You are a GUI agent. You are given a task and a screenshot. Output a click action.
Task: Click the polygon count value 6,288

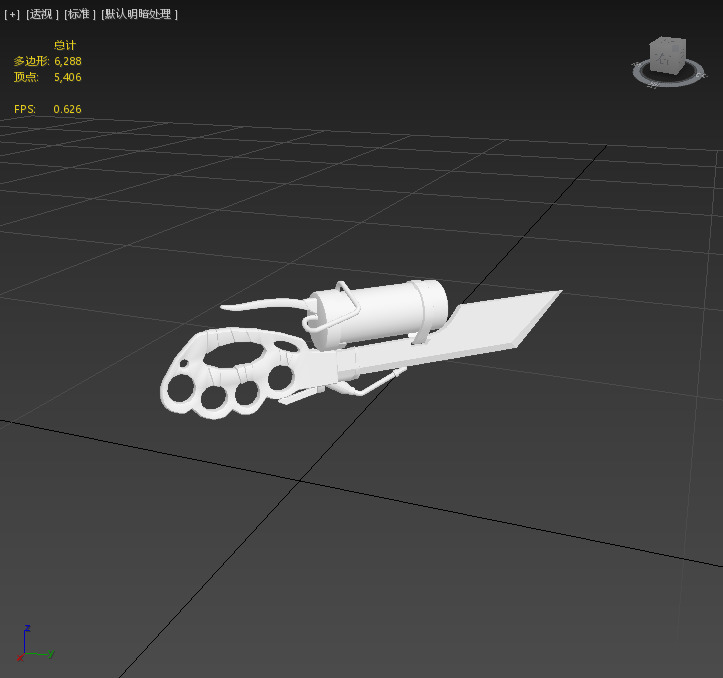(68, 61)
